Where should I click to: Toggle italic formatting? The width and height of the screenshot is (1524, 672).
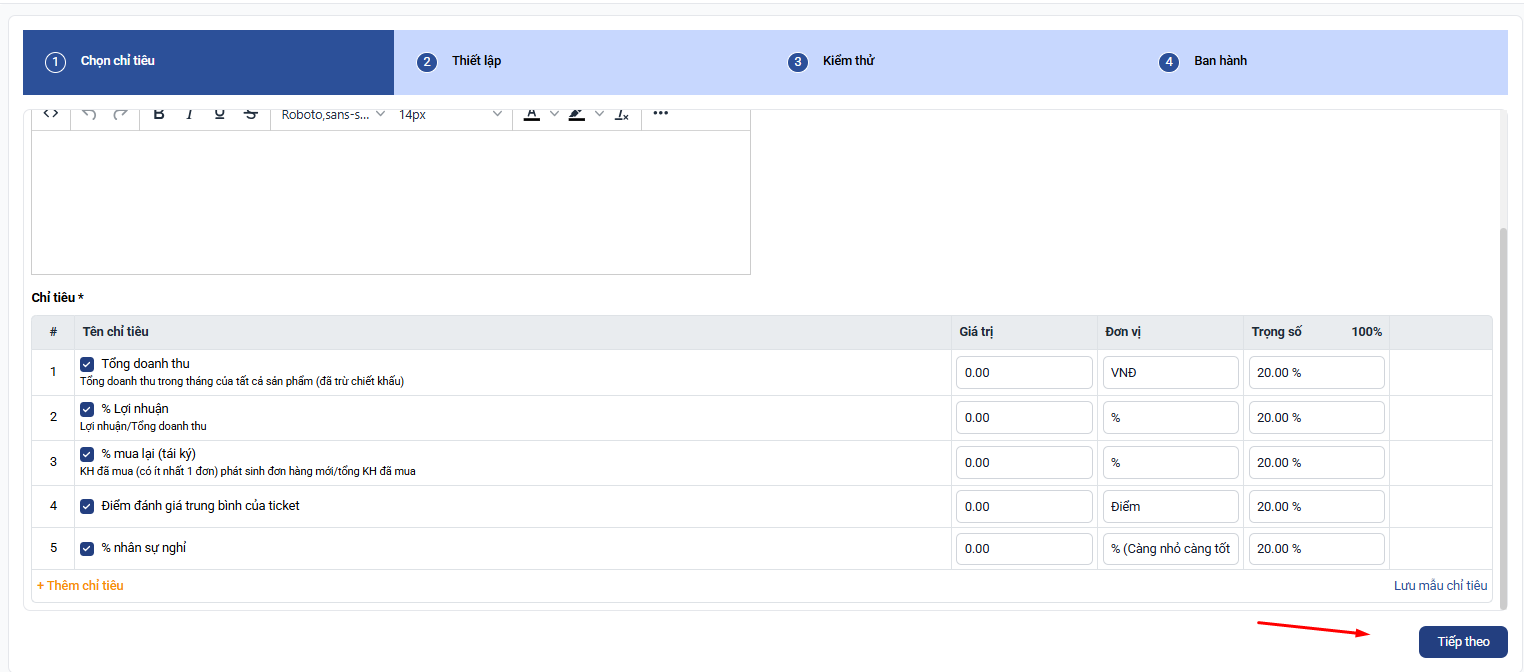click(189, 114)
